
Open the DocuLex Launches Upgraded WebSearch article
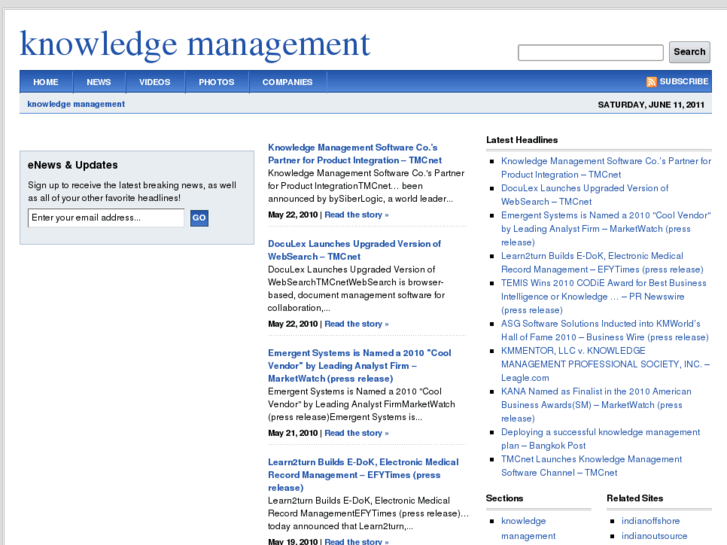354,250
